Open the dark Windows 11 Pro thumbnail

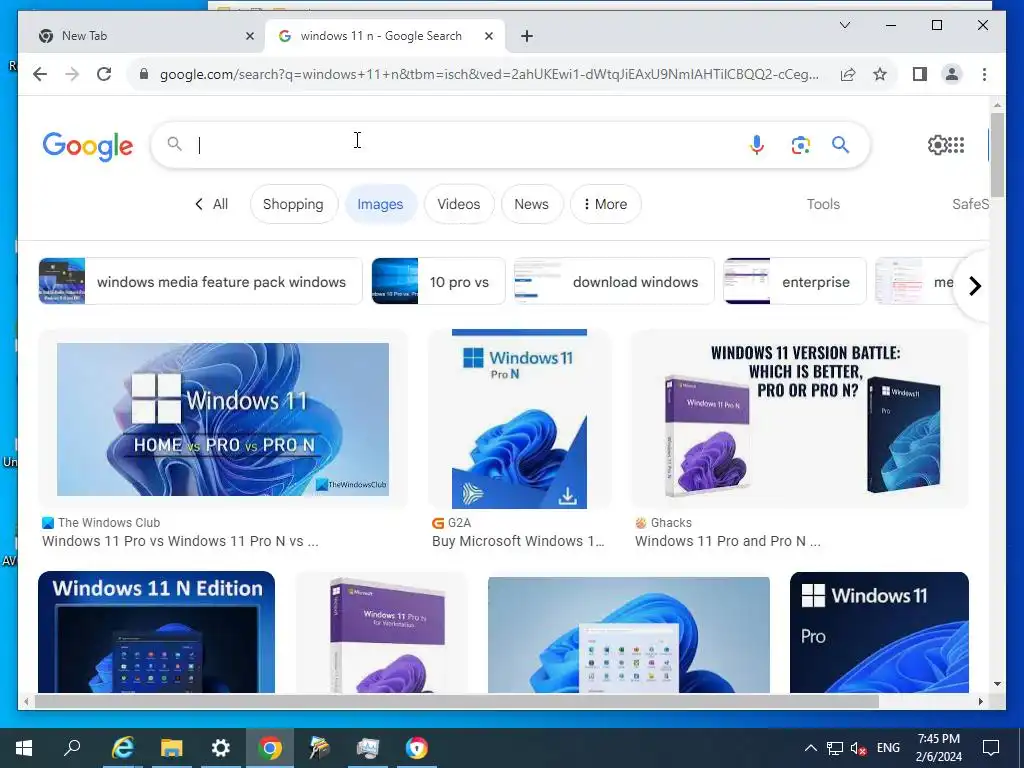[879, 632]
